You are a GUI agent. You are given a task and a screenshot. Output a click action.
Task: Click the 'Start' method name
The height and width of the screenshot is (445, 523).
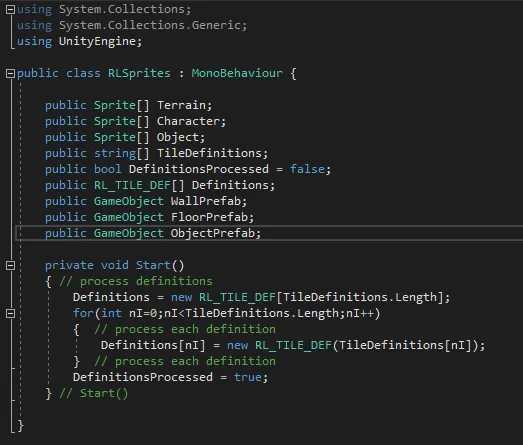[153, 266]
